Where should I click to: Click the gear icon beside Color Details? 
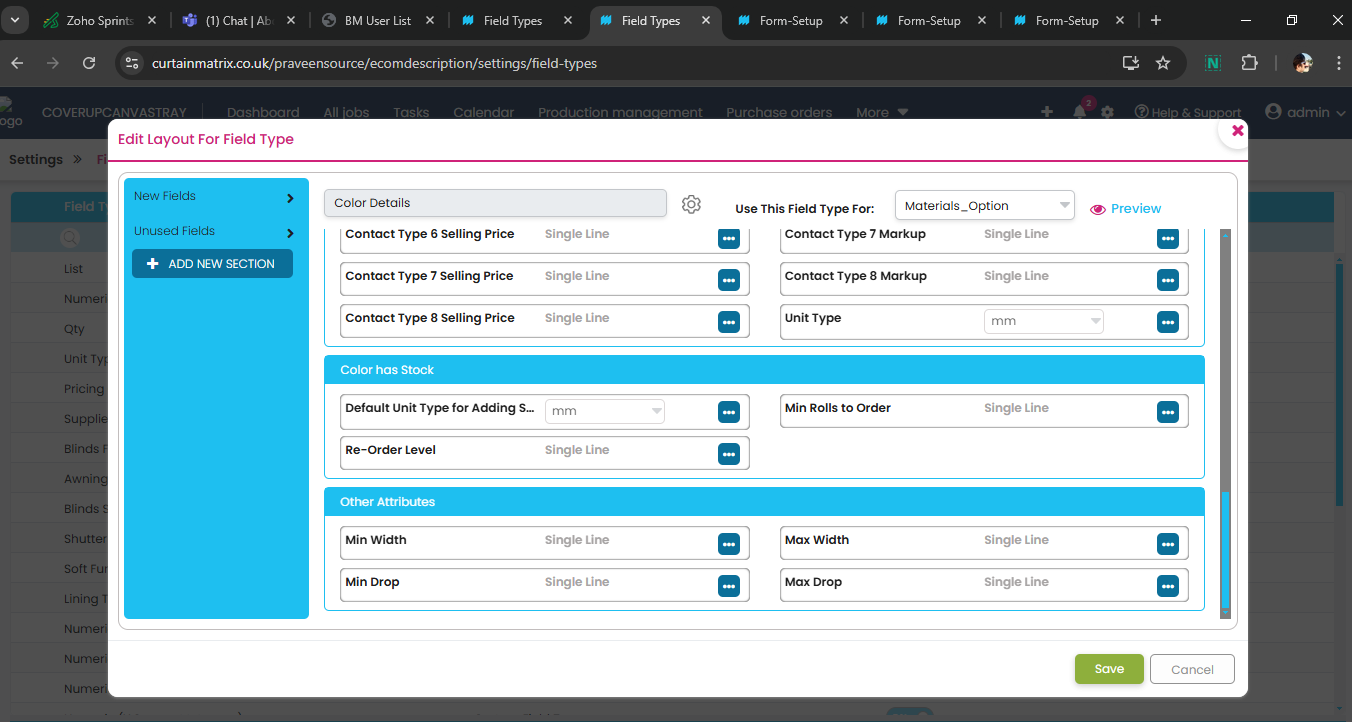(691, 204)
